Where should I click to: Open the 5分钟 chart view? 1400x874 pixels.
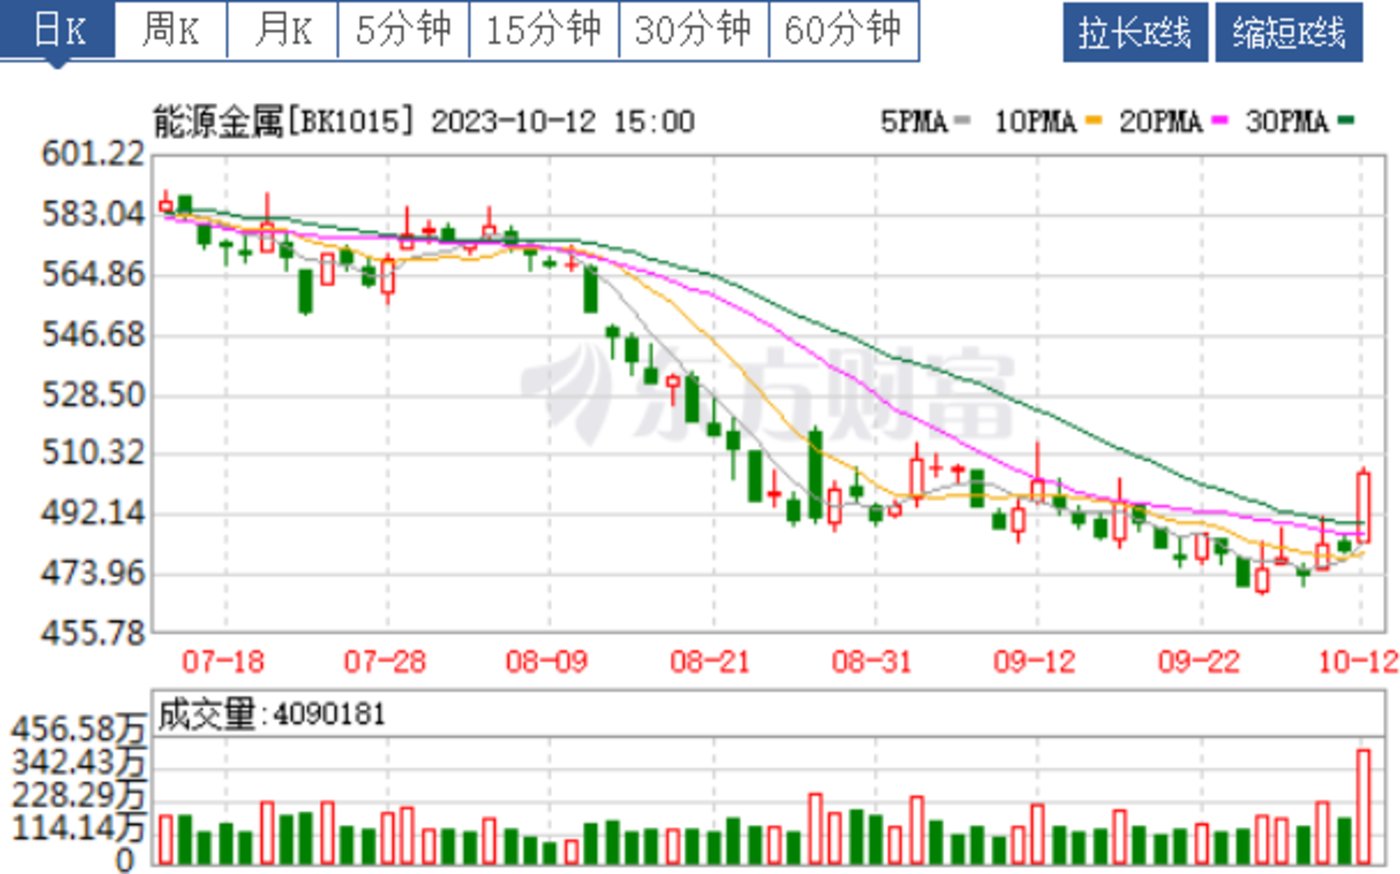404,30
